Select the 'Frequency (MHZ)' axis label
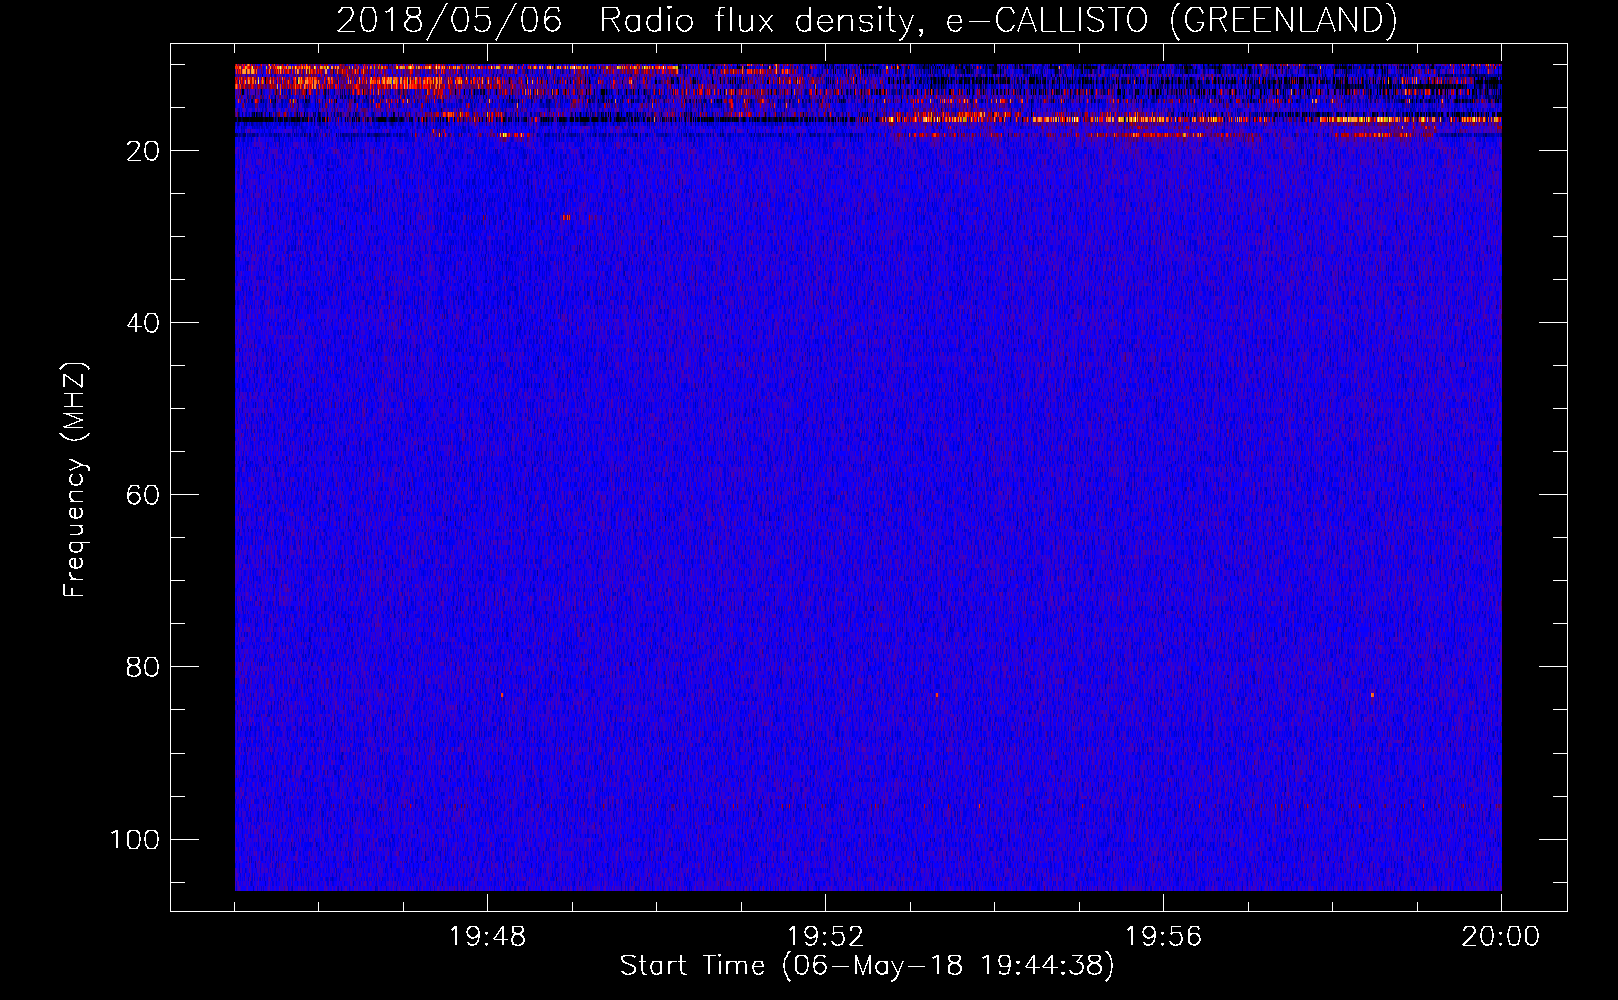The height and width of the screenshot is (1000, 1618). [x=75, y=479]
